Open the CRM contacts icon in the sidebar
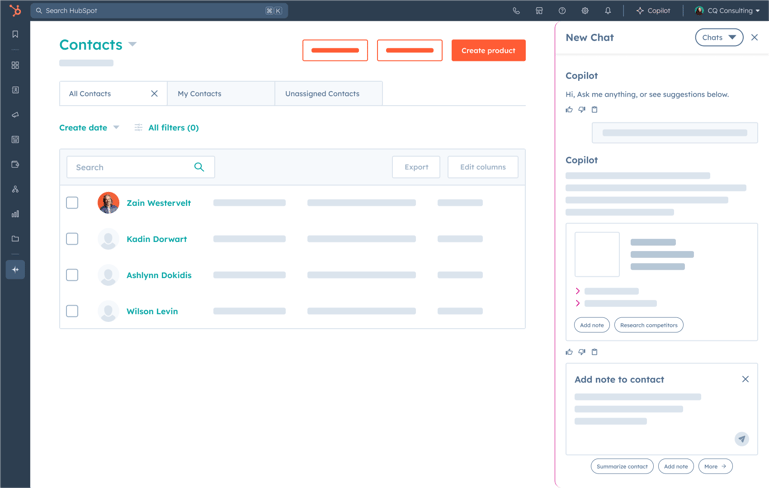This screenshot has height=488, width=769. click(15, 90)
